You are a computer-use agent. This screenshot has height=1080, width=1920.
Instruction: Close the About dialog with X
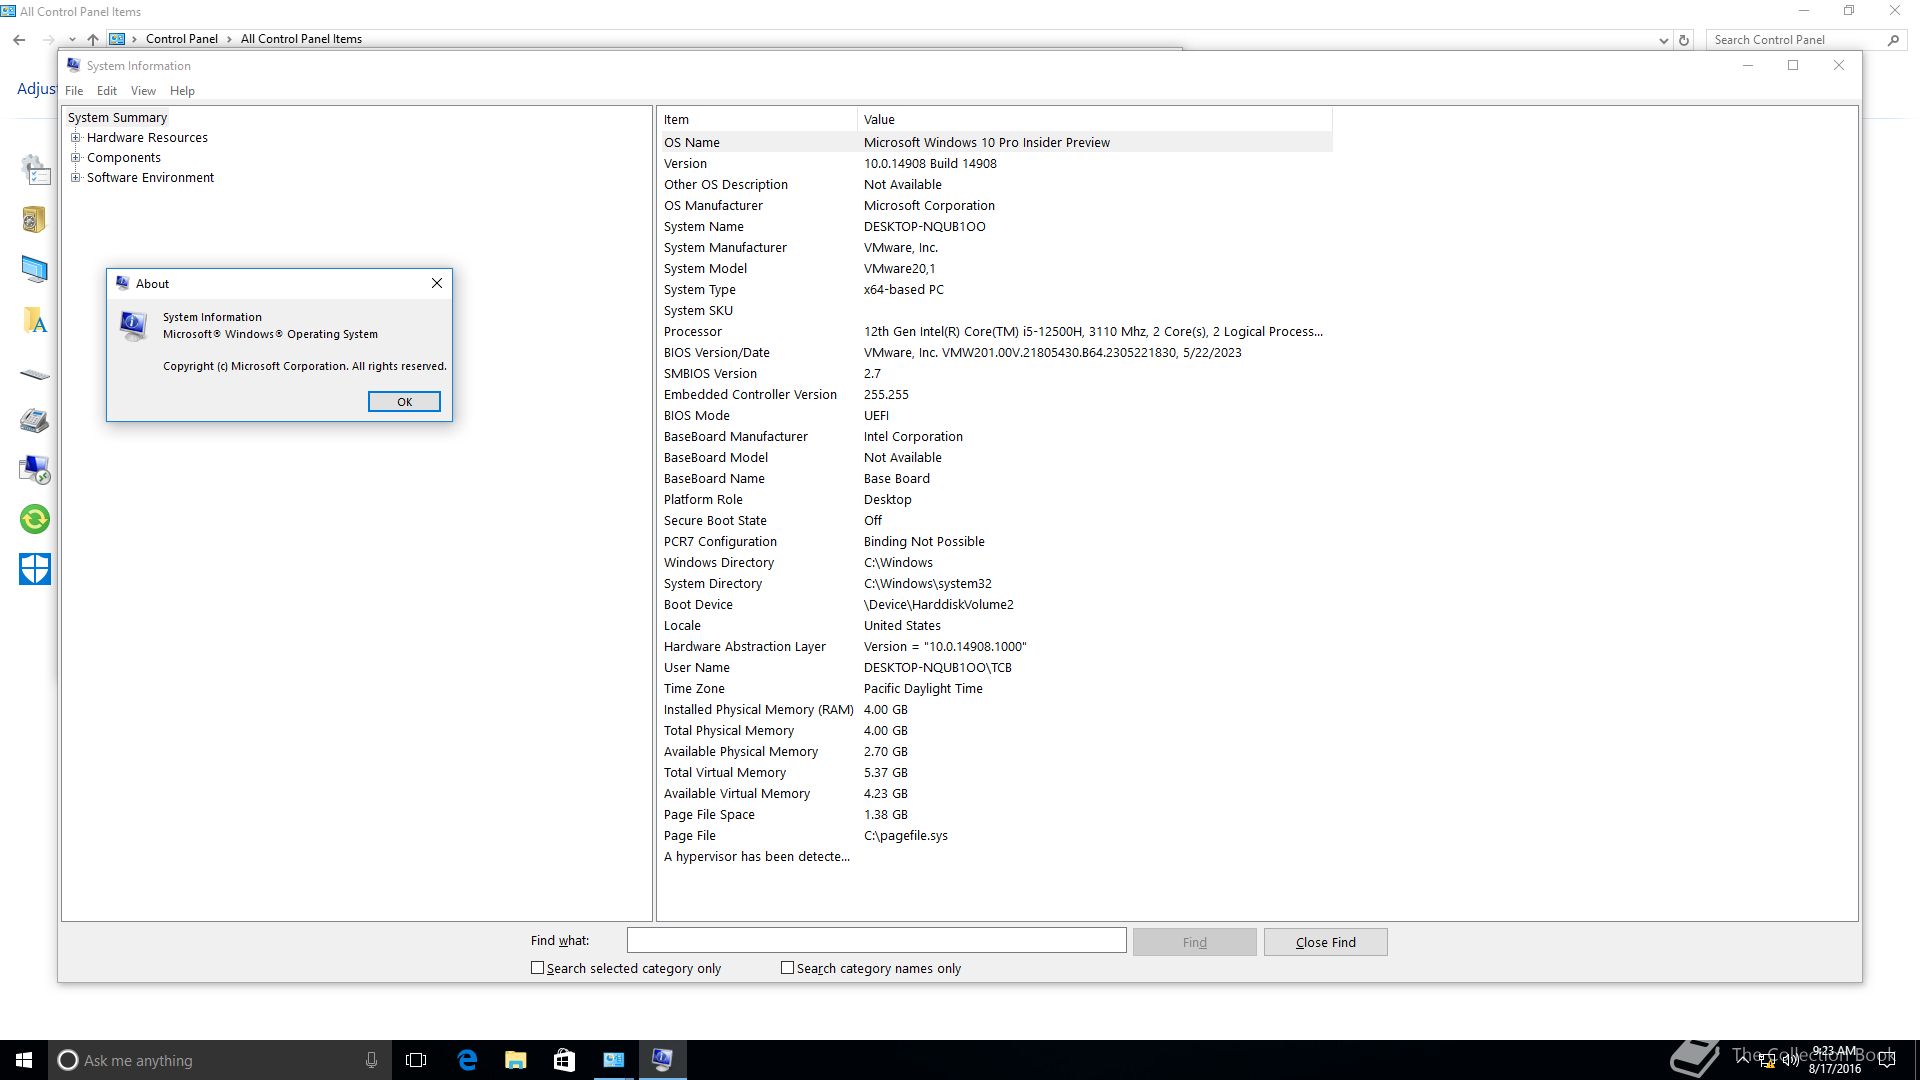point(437,283)
